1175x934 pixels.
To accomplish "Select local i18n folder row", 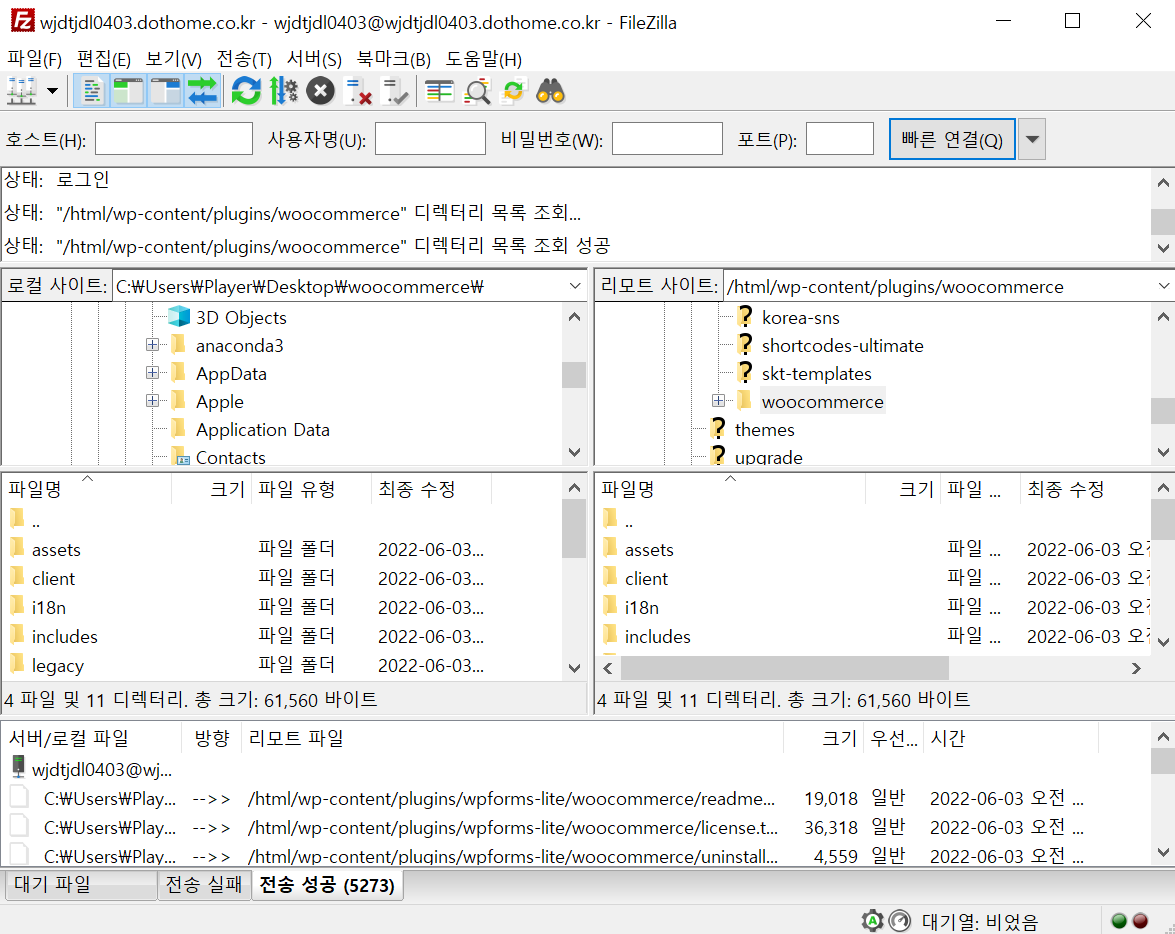I will 283,607.
